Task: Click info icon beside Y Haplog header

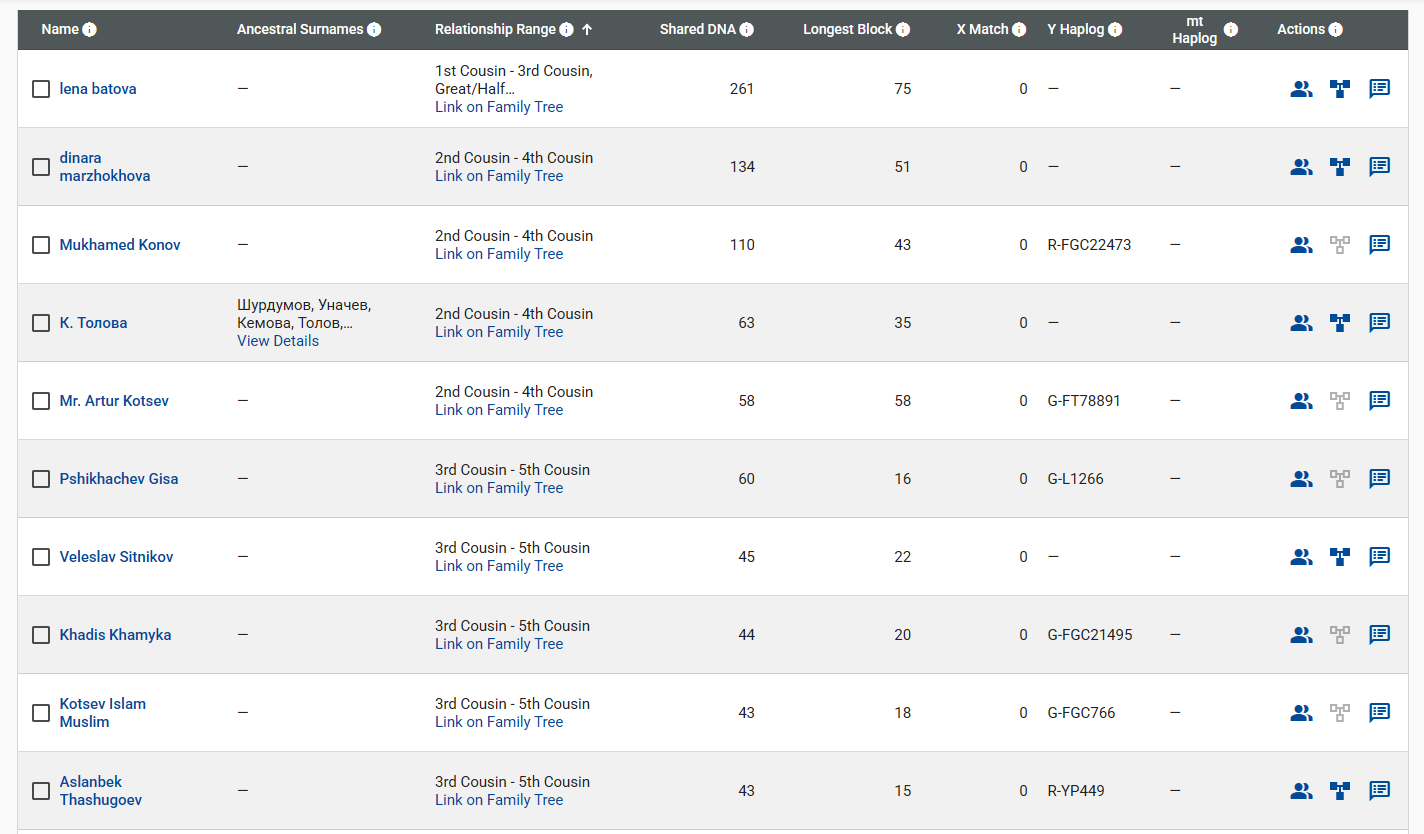Action: coord(1115,30)
